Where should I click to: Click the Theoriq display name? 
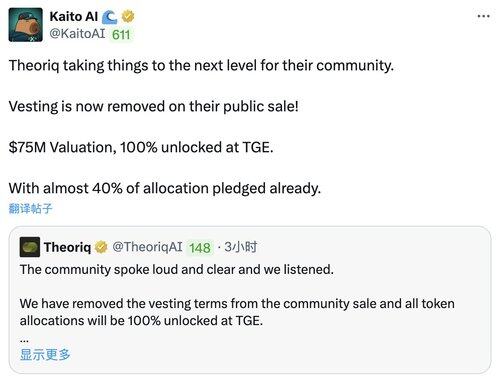tap(67, 247)
